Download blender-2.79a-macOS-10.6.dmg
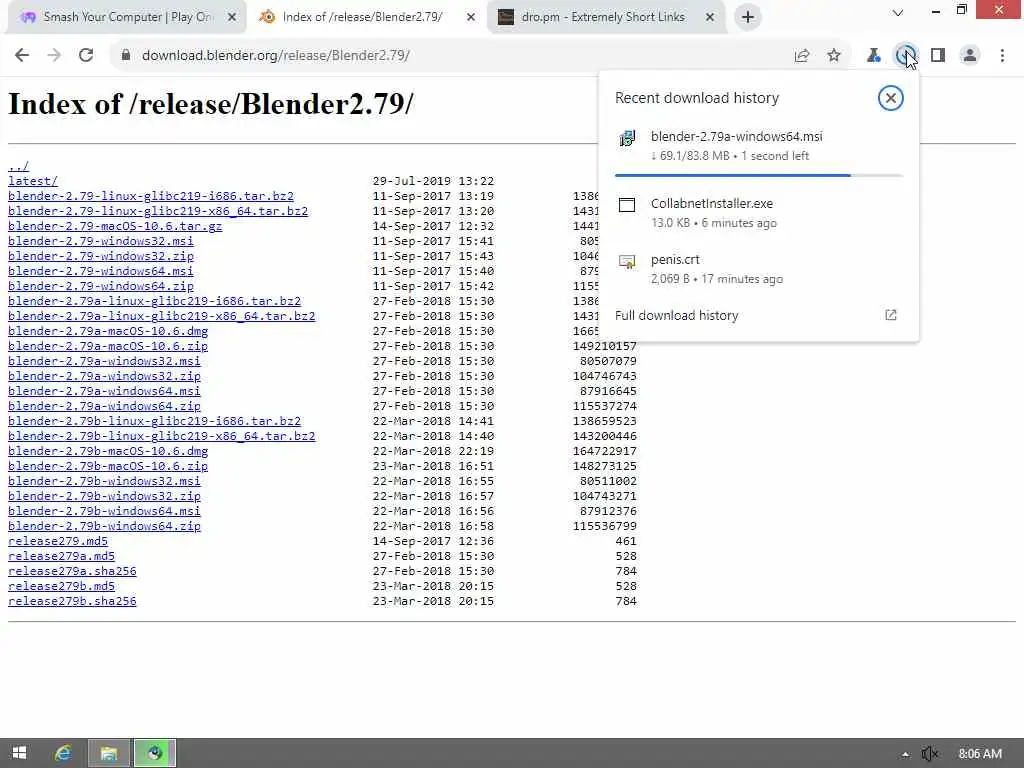The width and height of the screenshot is (1024, 768). tap(108, 331)
